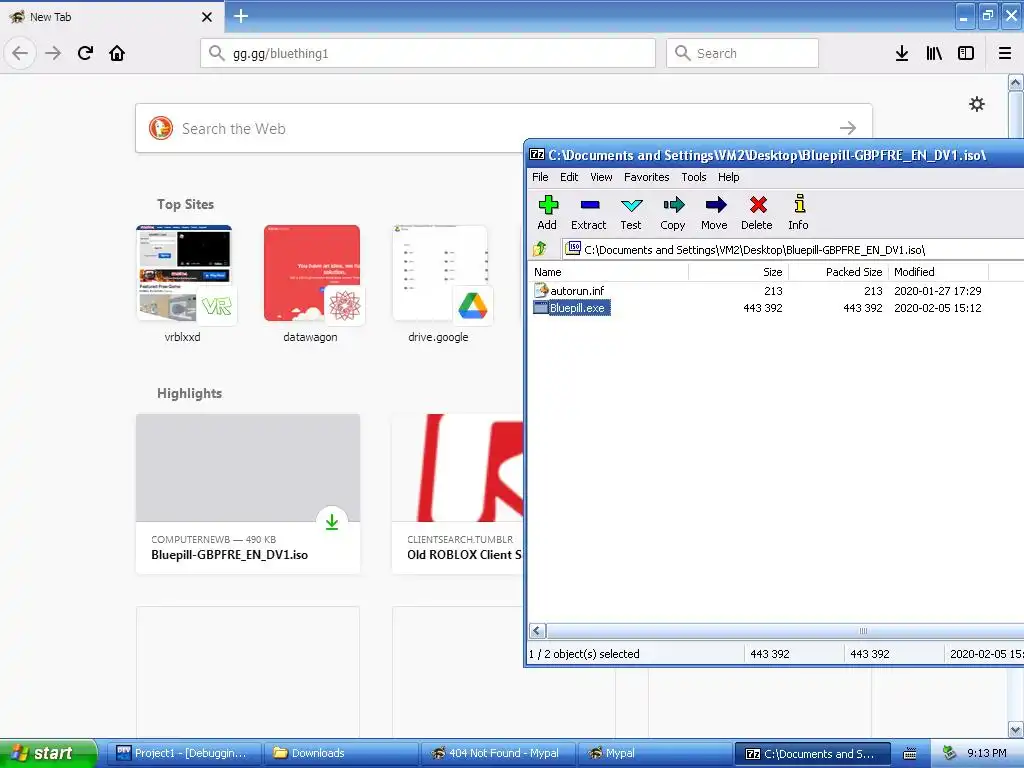Click the browser vertical scrollbar up arrow
This screenshot has width=1024, height=768.
coord(1015,82)
